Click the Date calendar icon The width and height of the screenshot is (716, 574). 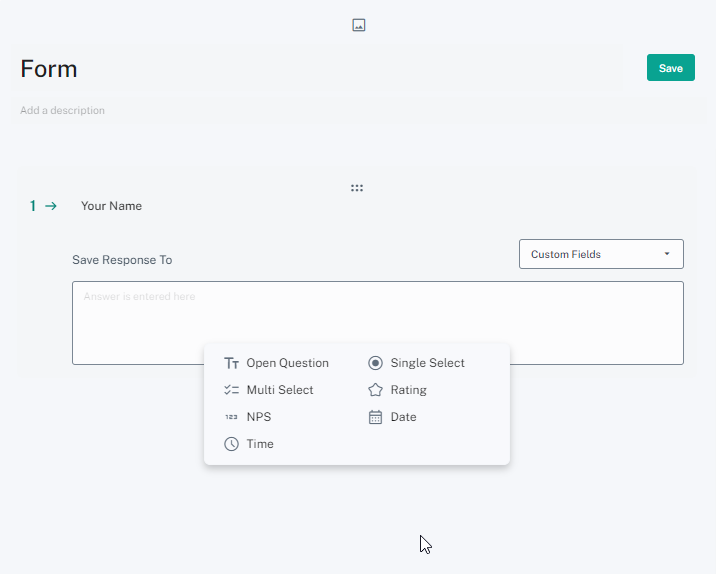click(375, 417)
